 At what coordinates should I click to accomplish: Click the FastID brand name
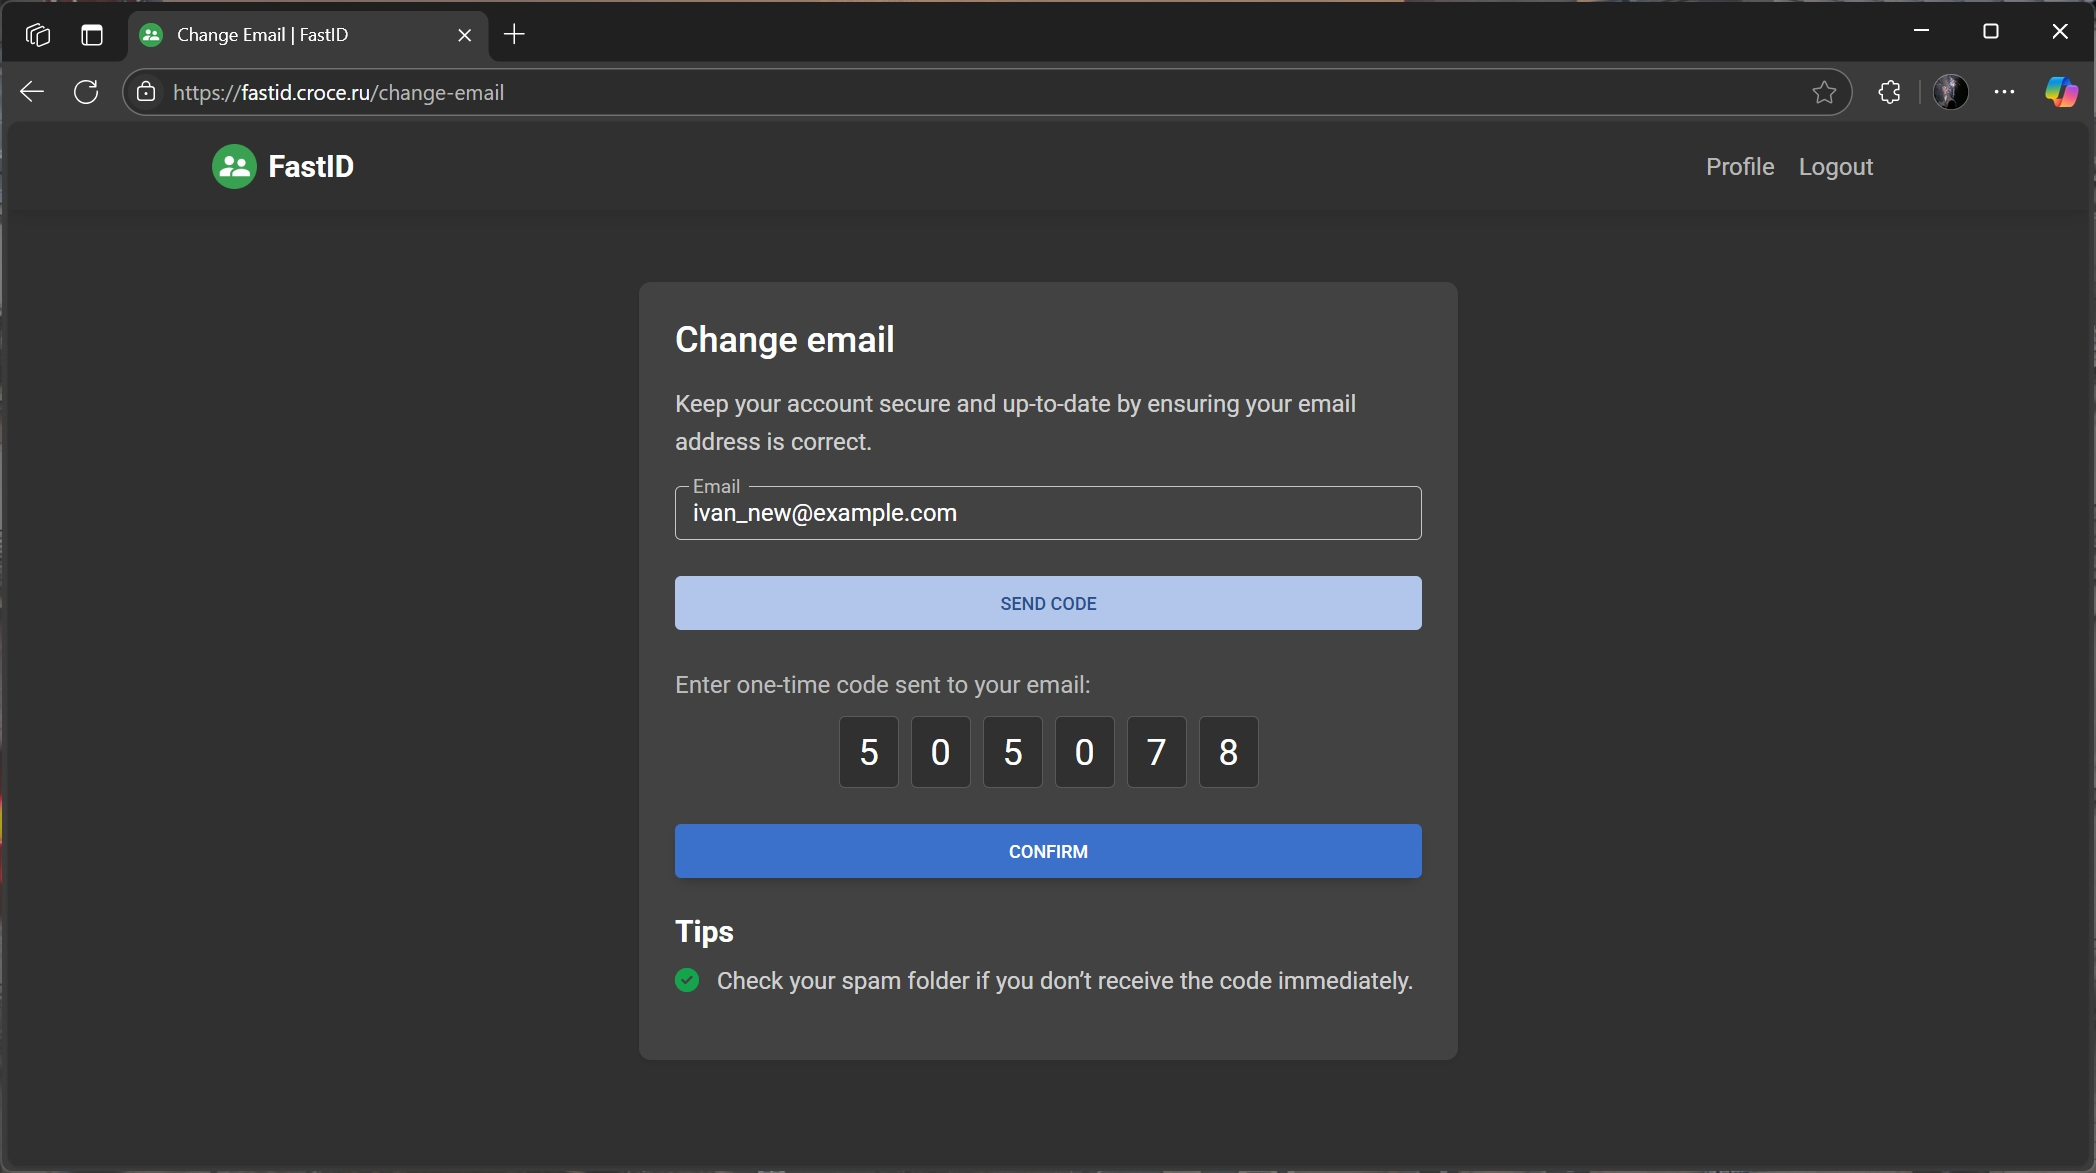311,167
